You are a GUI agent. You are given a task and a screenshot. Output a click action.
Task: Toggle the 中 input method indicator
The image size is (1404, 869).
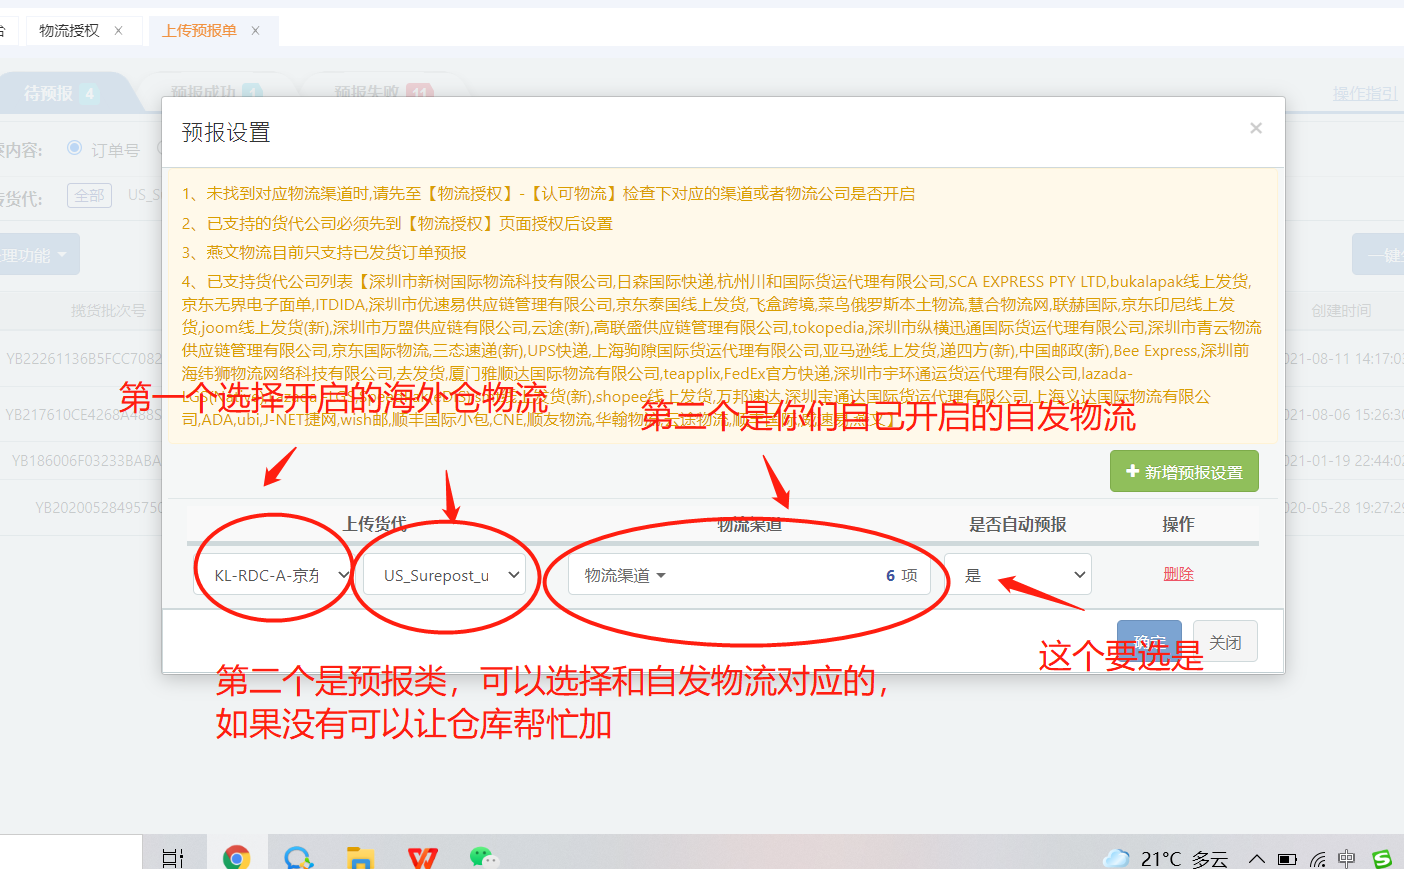(1347, 859)
